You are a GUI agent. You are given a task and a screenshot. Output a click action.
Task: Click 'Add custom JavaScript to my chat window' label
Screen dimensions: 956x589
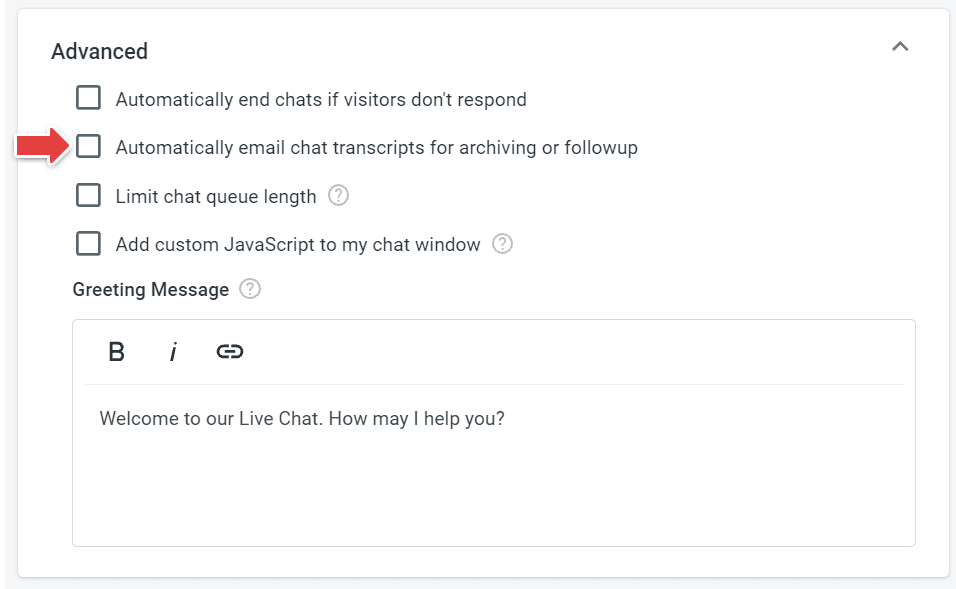[x=298, y=245]
